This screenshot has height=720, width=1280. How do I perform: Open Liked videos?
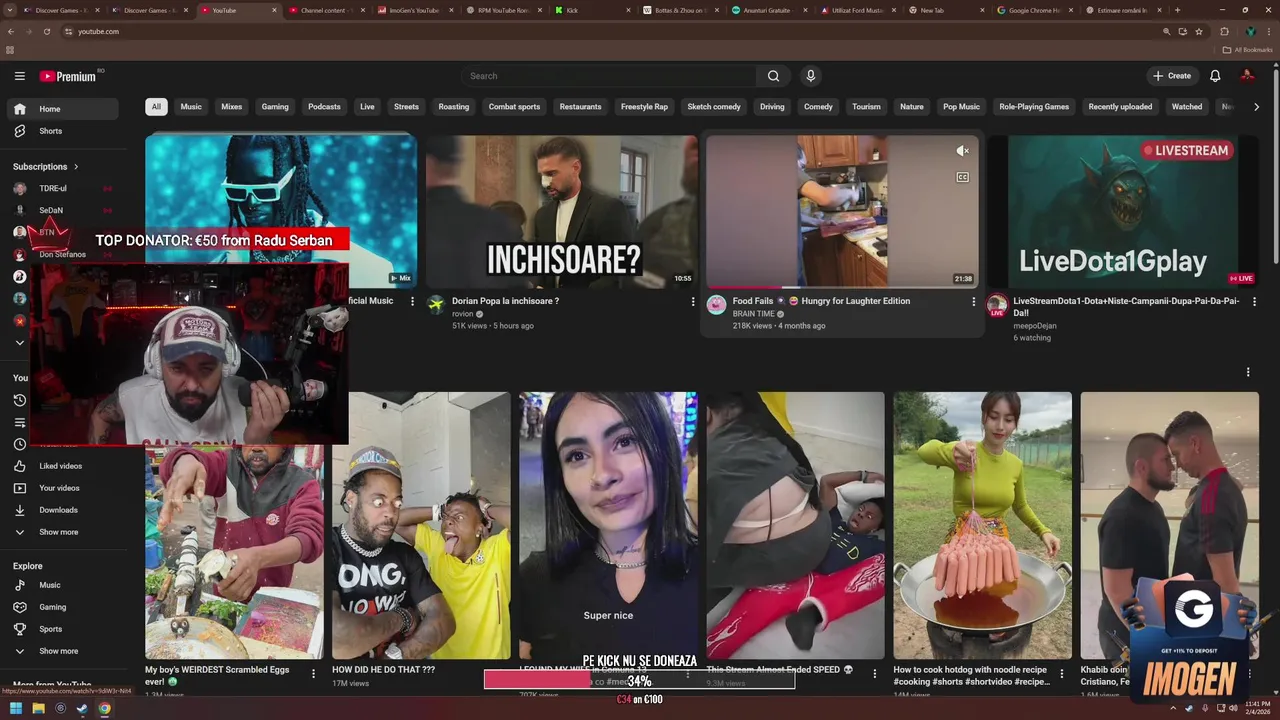pos(60,466)
